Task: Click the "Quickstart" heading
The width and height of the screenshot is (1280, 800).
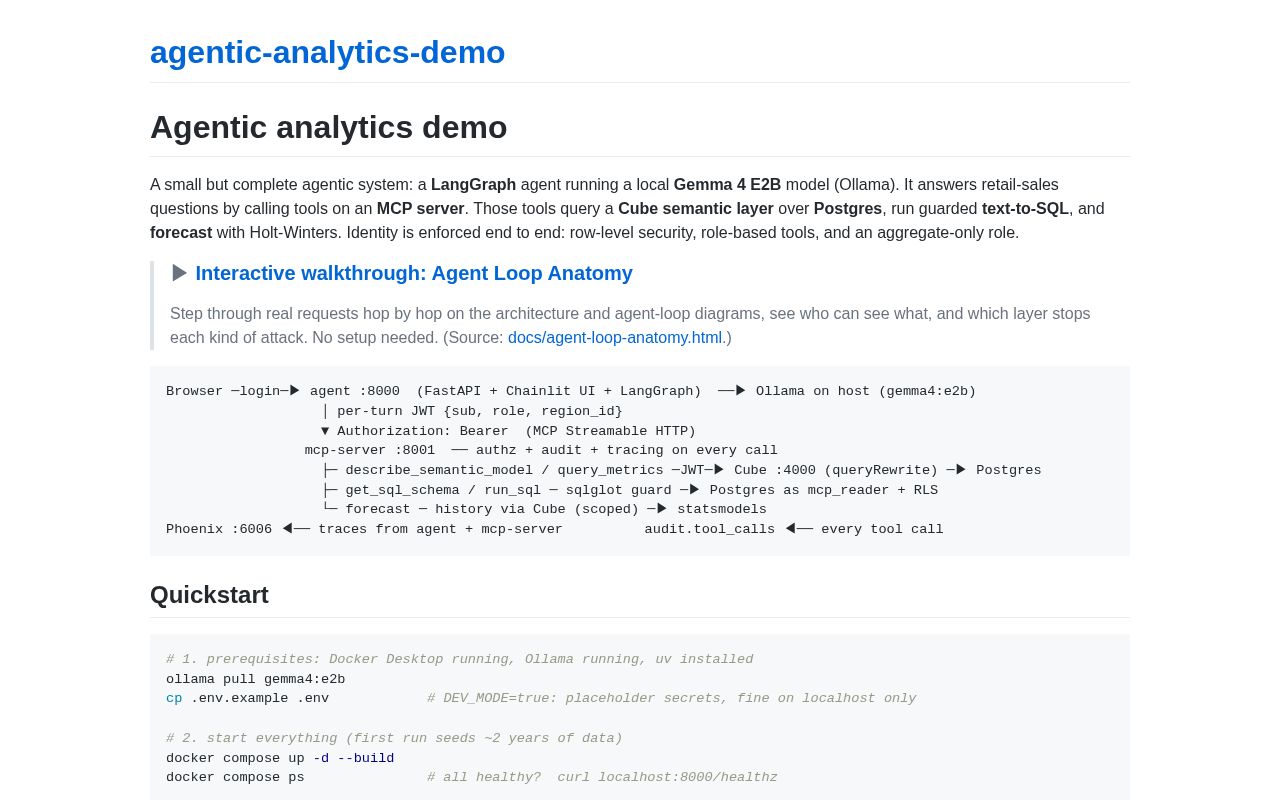Action: [209, 595]
